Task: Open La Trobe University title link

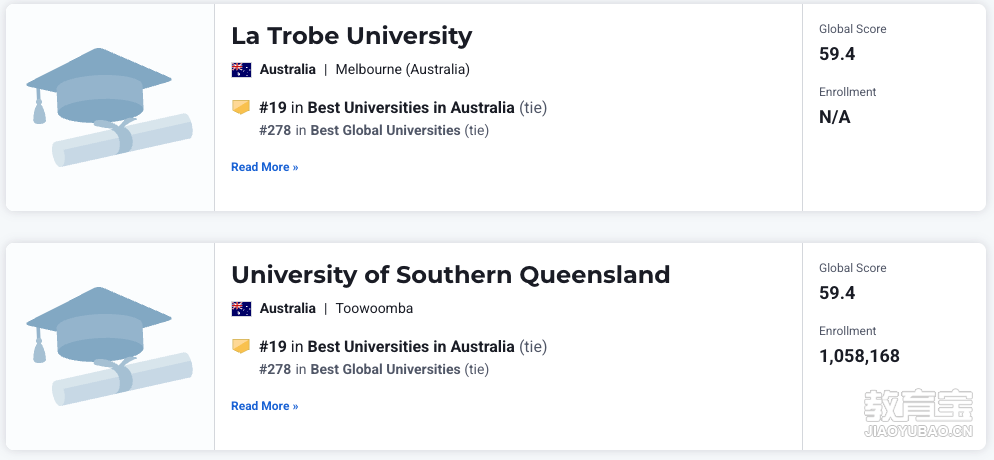Action: (351, 36)
